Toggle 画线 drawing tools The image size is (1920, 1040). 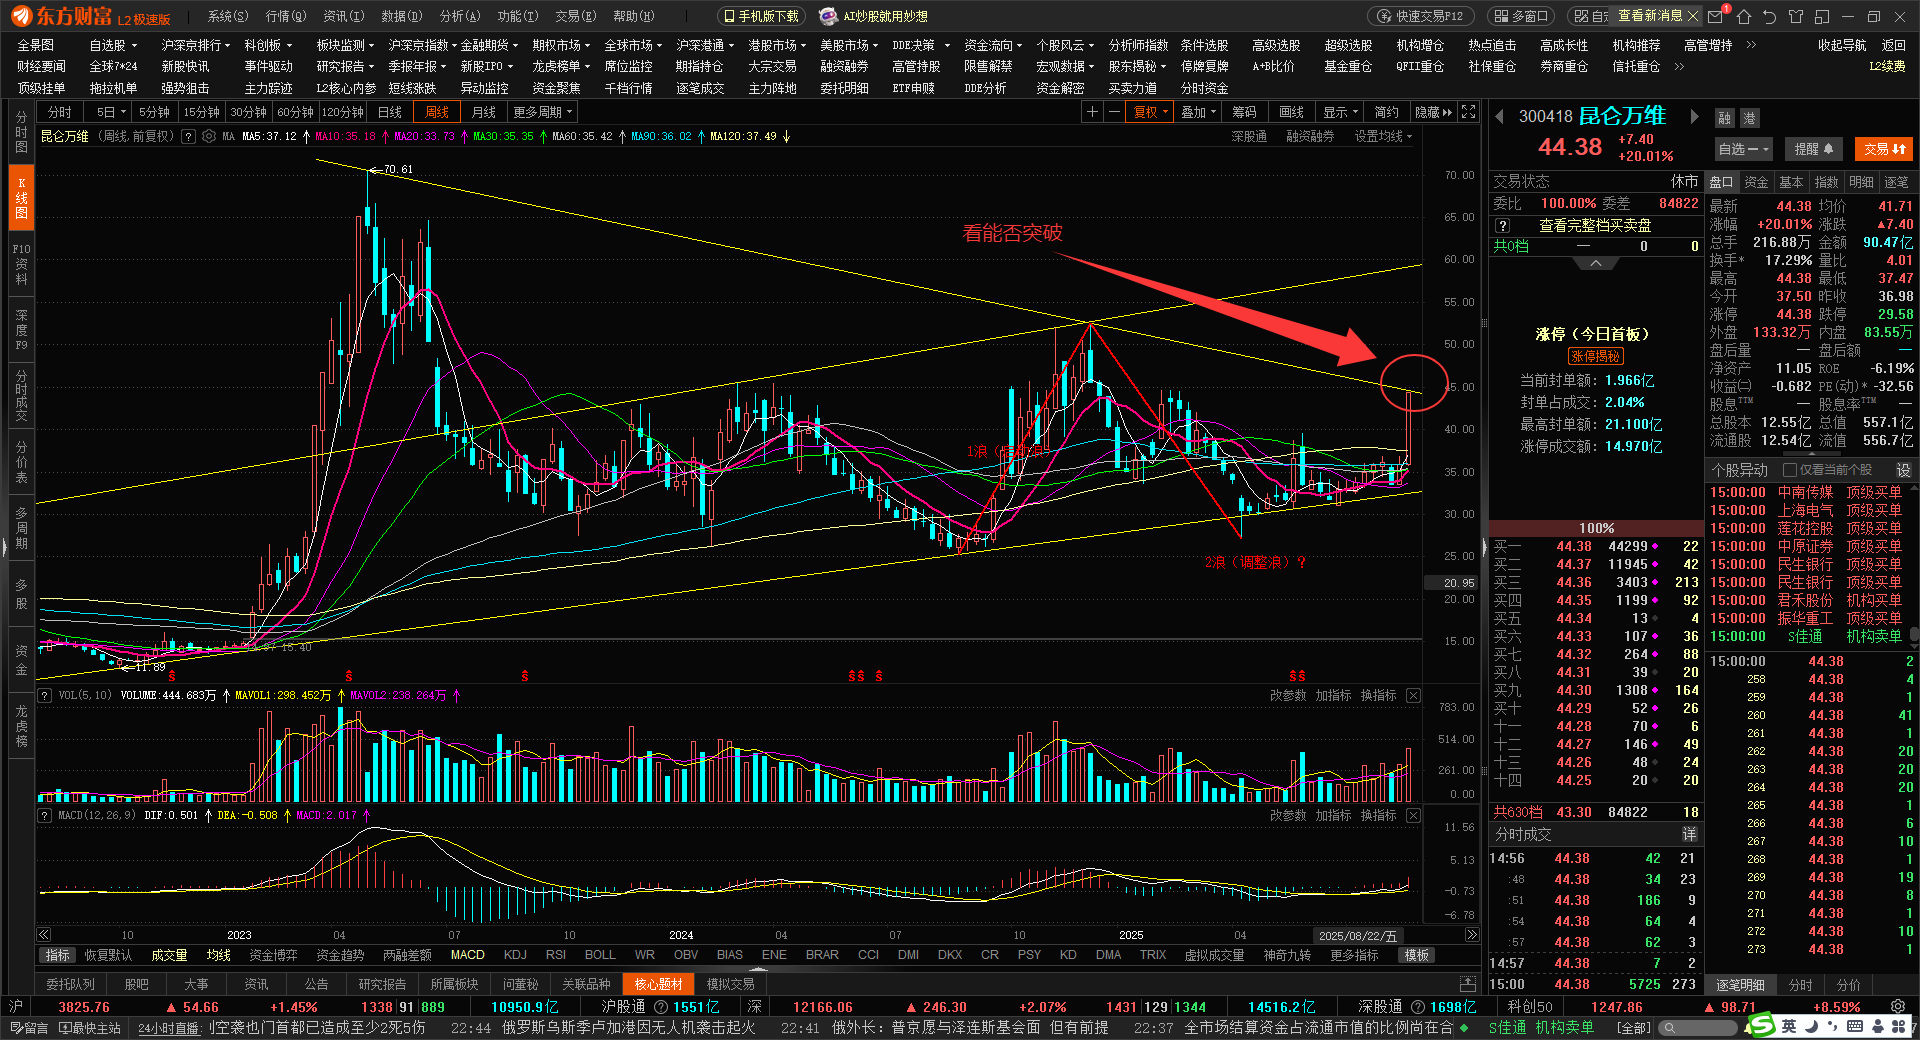coord(1292,112)
